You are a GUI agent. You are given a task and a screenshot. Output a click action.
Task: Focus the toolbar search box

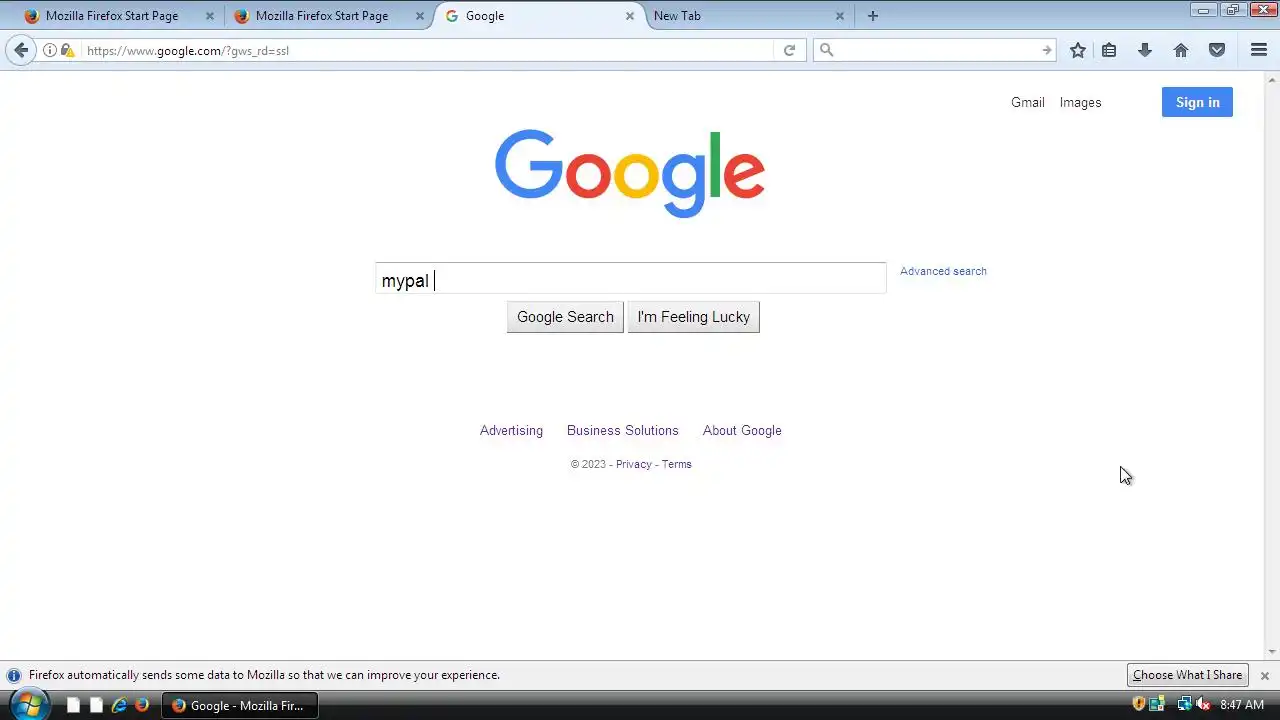point(935,50)
